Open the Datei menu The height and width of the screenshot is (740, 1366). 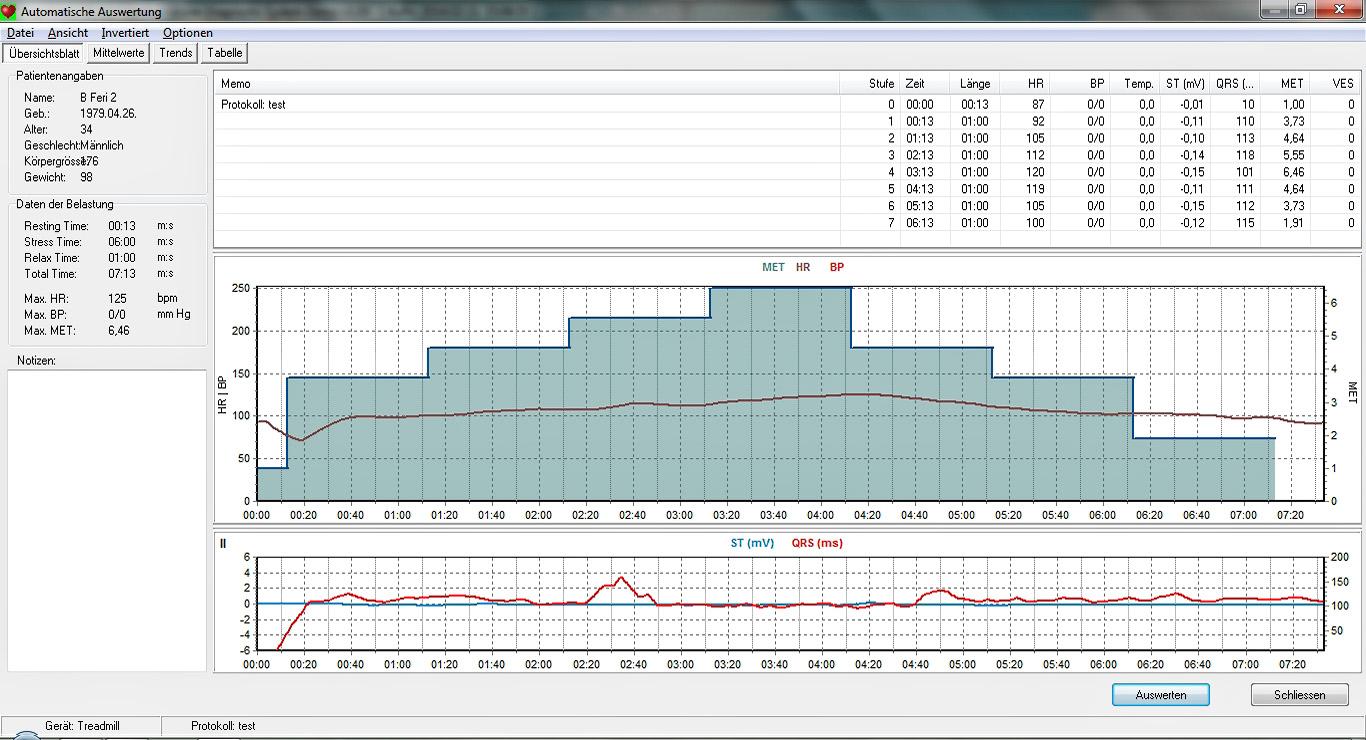(x=20, y=33)
